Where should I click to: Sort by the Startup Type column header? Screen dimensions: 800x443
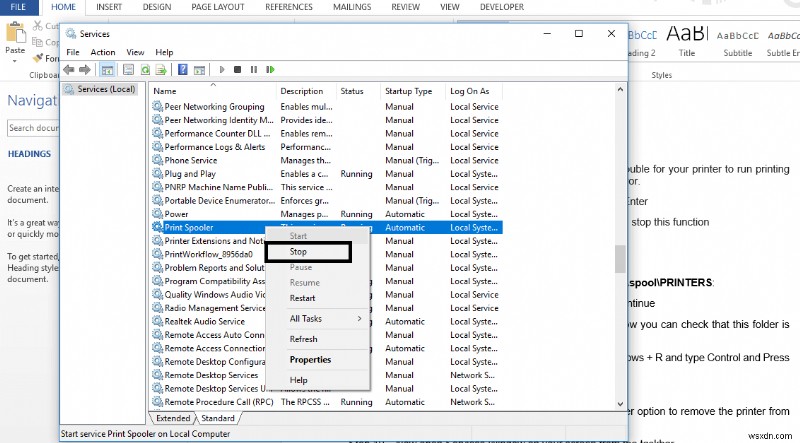coord(413,91)
